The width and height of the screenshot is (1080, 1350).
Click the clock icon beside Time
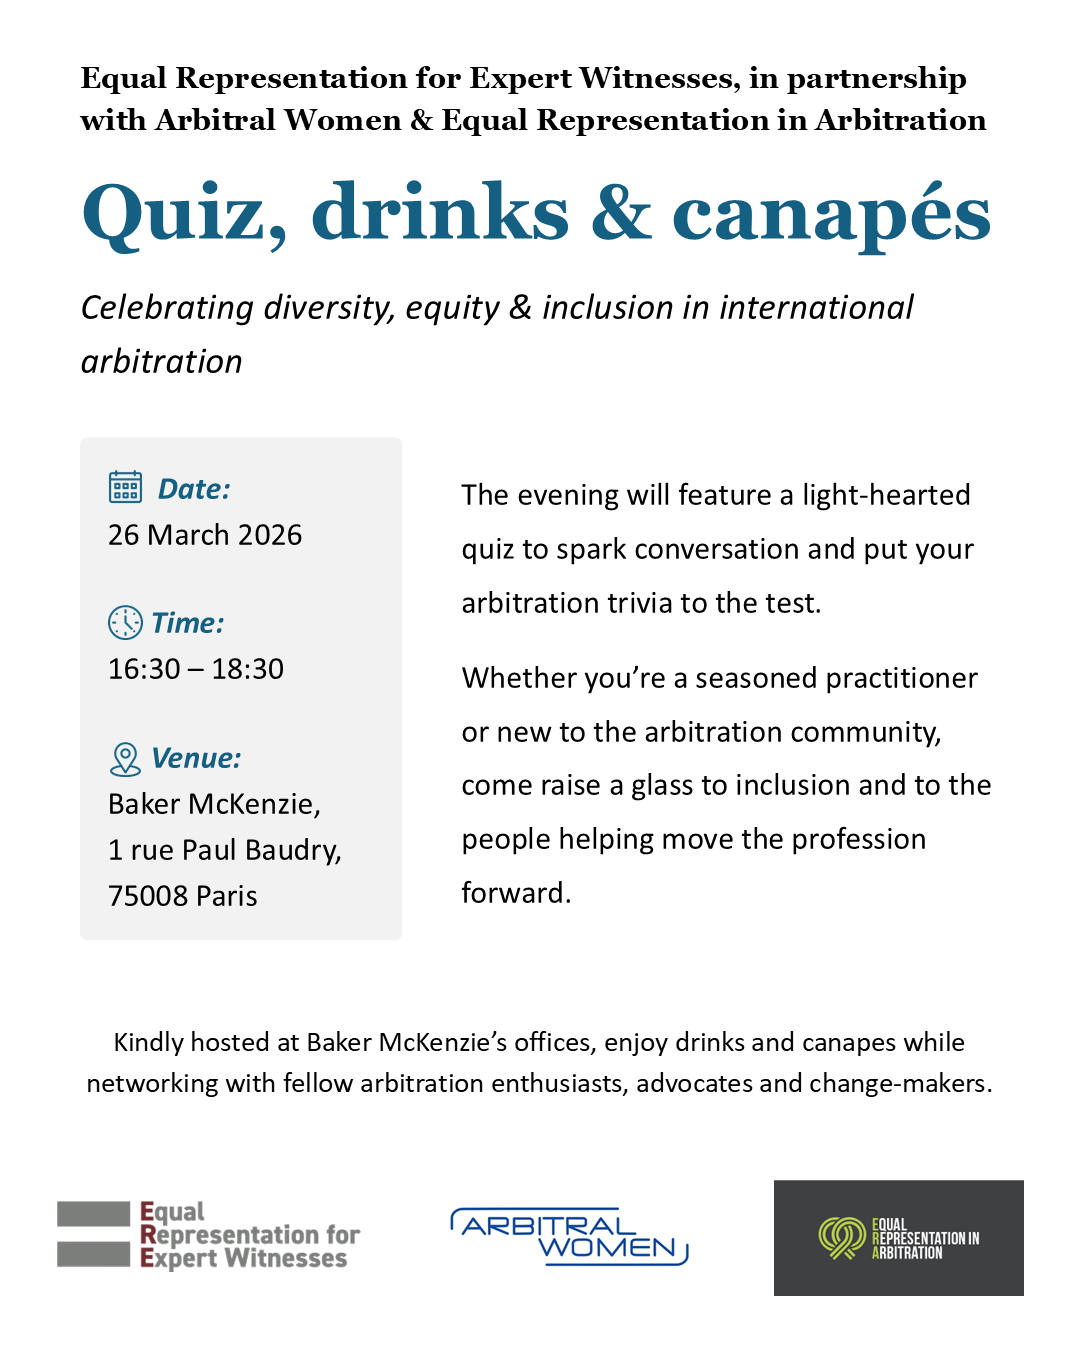pos(125,622)
